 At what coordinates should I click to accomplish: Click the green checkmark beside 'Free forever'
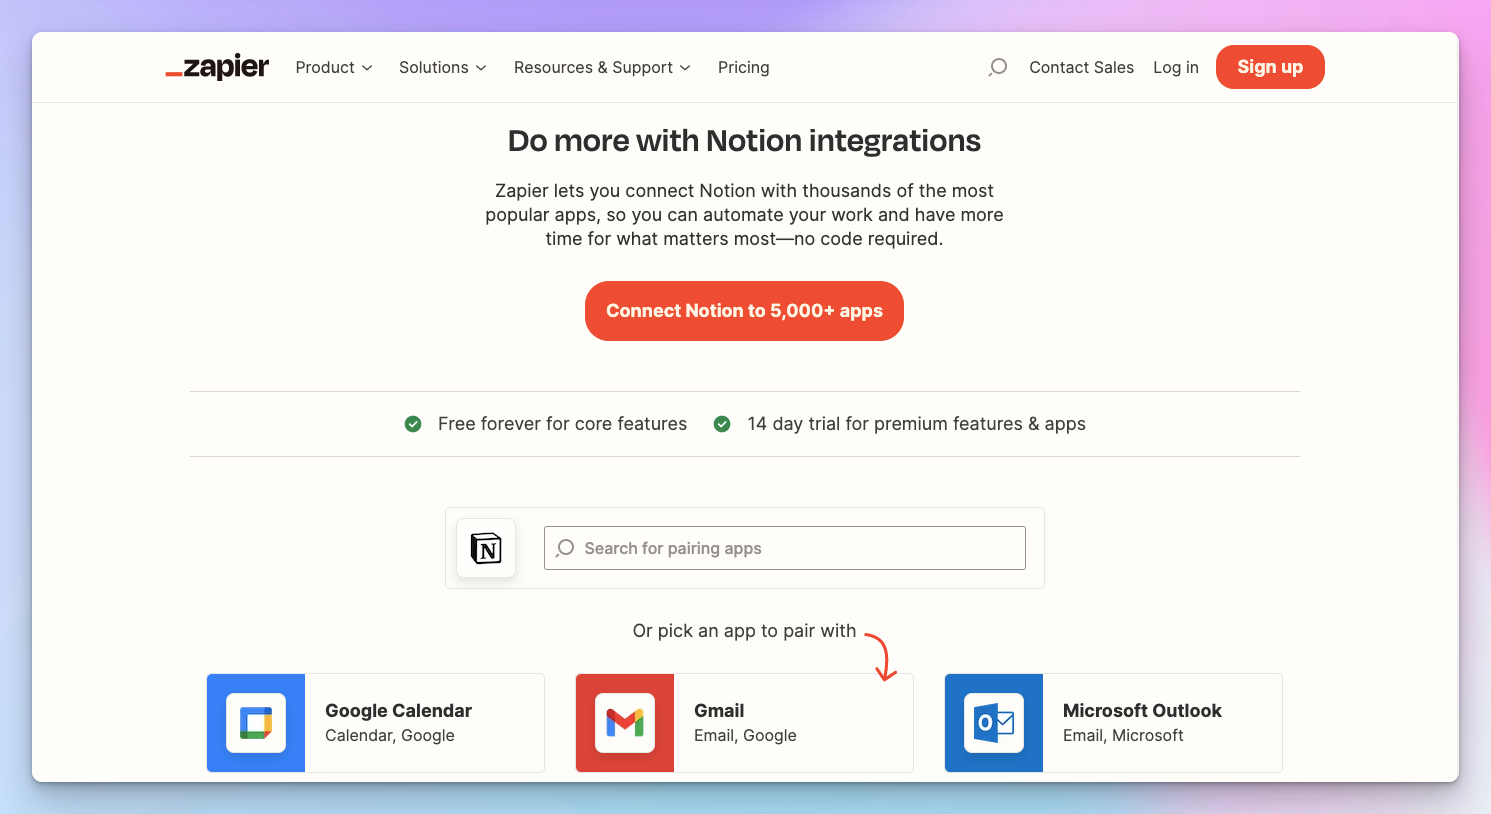point(413,424)
